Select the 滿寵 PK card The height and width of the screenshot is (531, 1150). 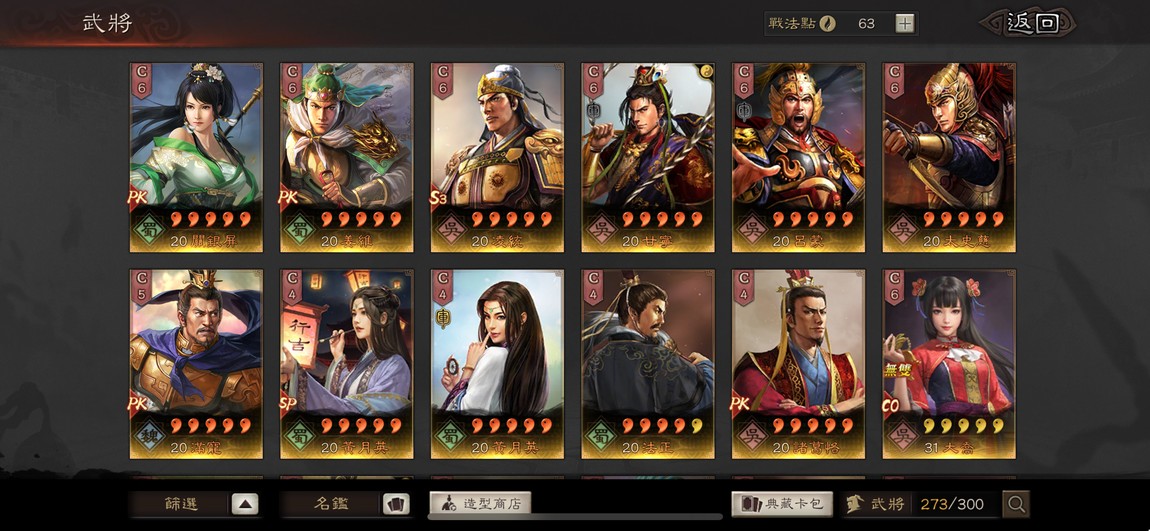pos(197,364)
